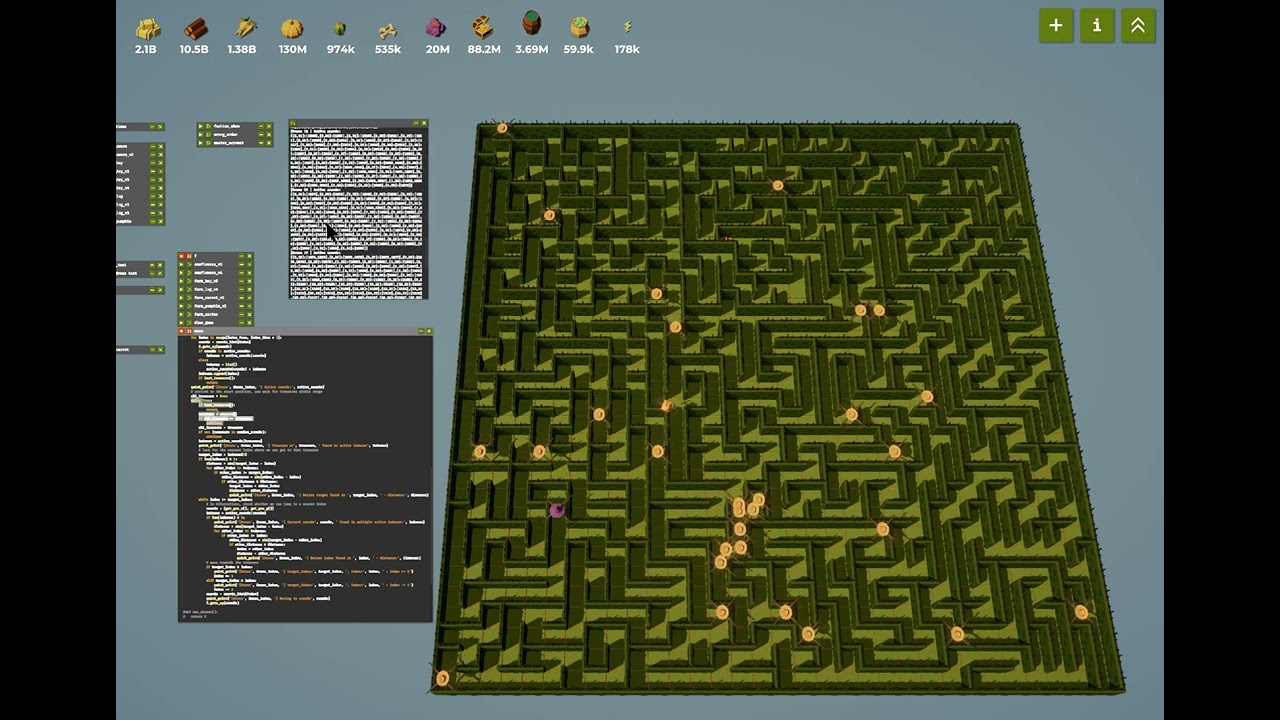Run the farm_cactus script with play button
The height and width of the screenshot is (720, 1280).
pyautogui.click(x=181, y=314)
